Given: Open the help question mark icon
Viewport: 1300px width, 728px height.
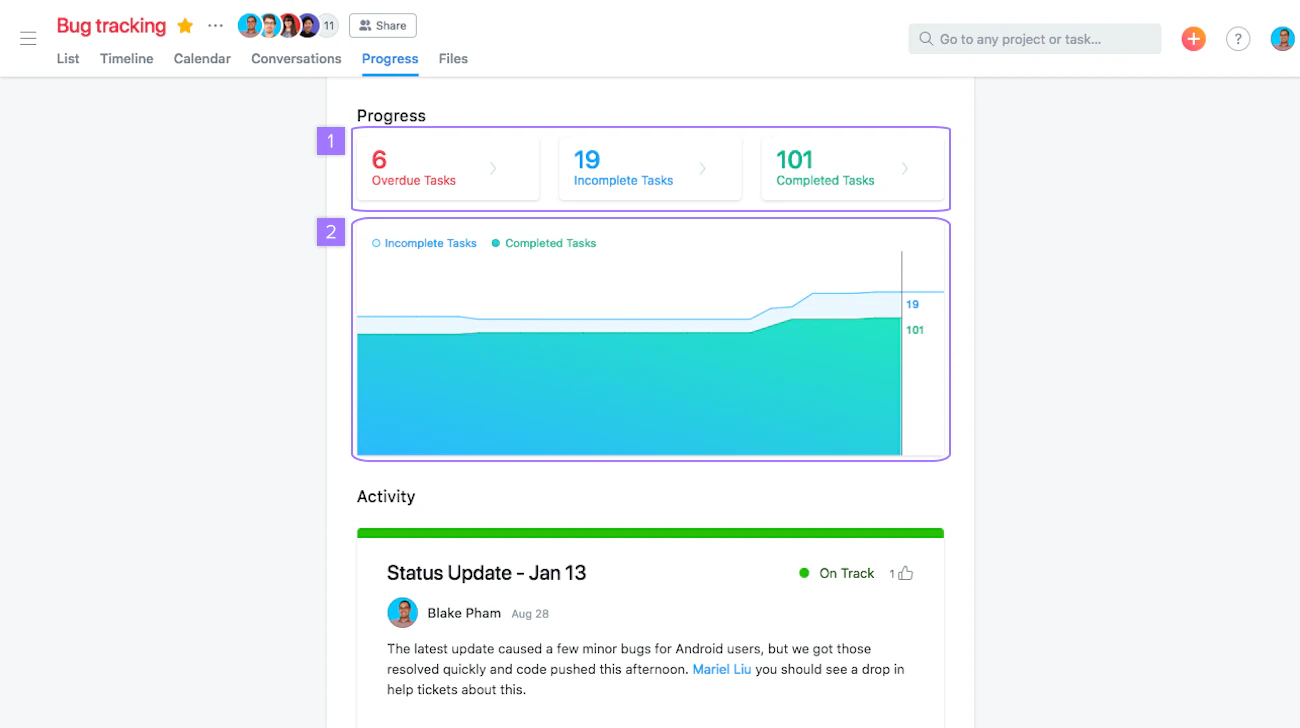Looking at the screenshot, I should click(x=1238, y=39).
